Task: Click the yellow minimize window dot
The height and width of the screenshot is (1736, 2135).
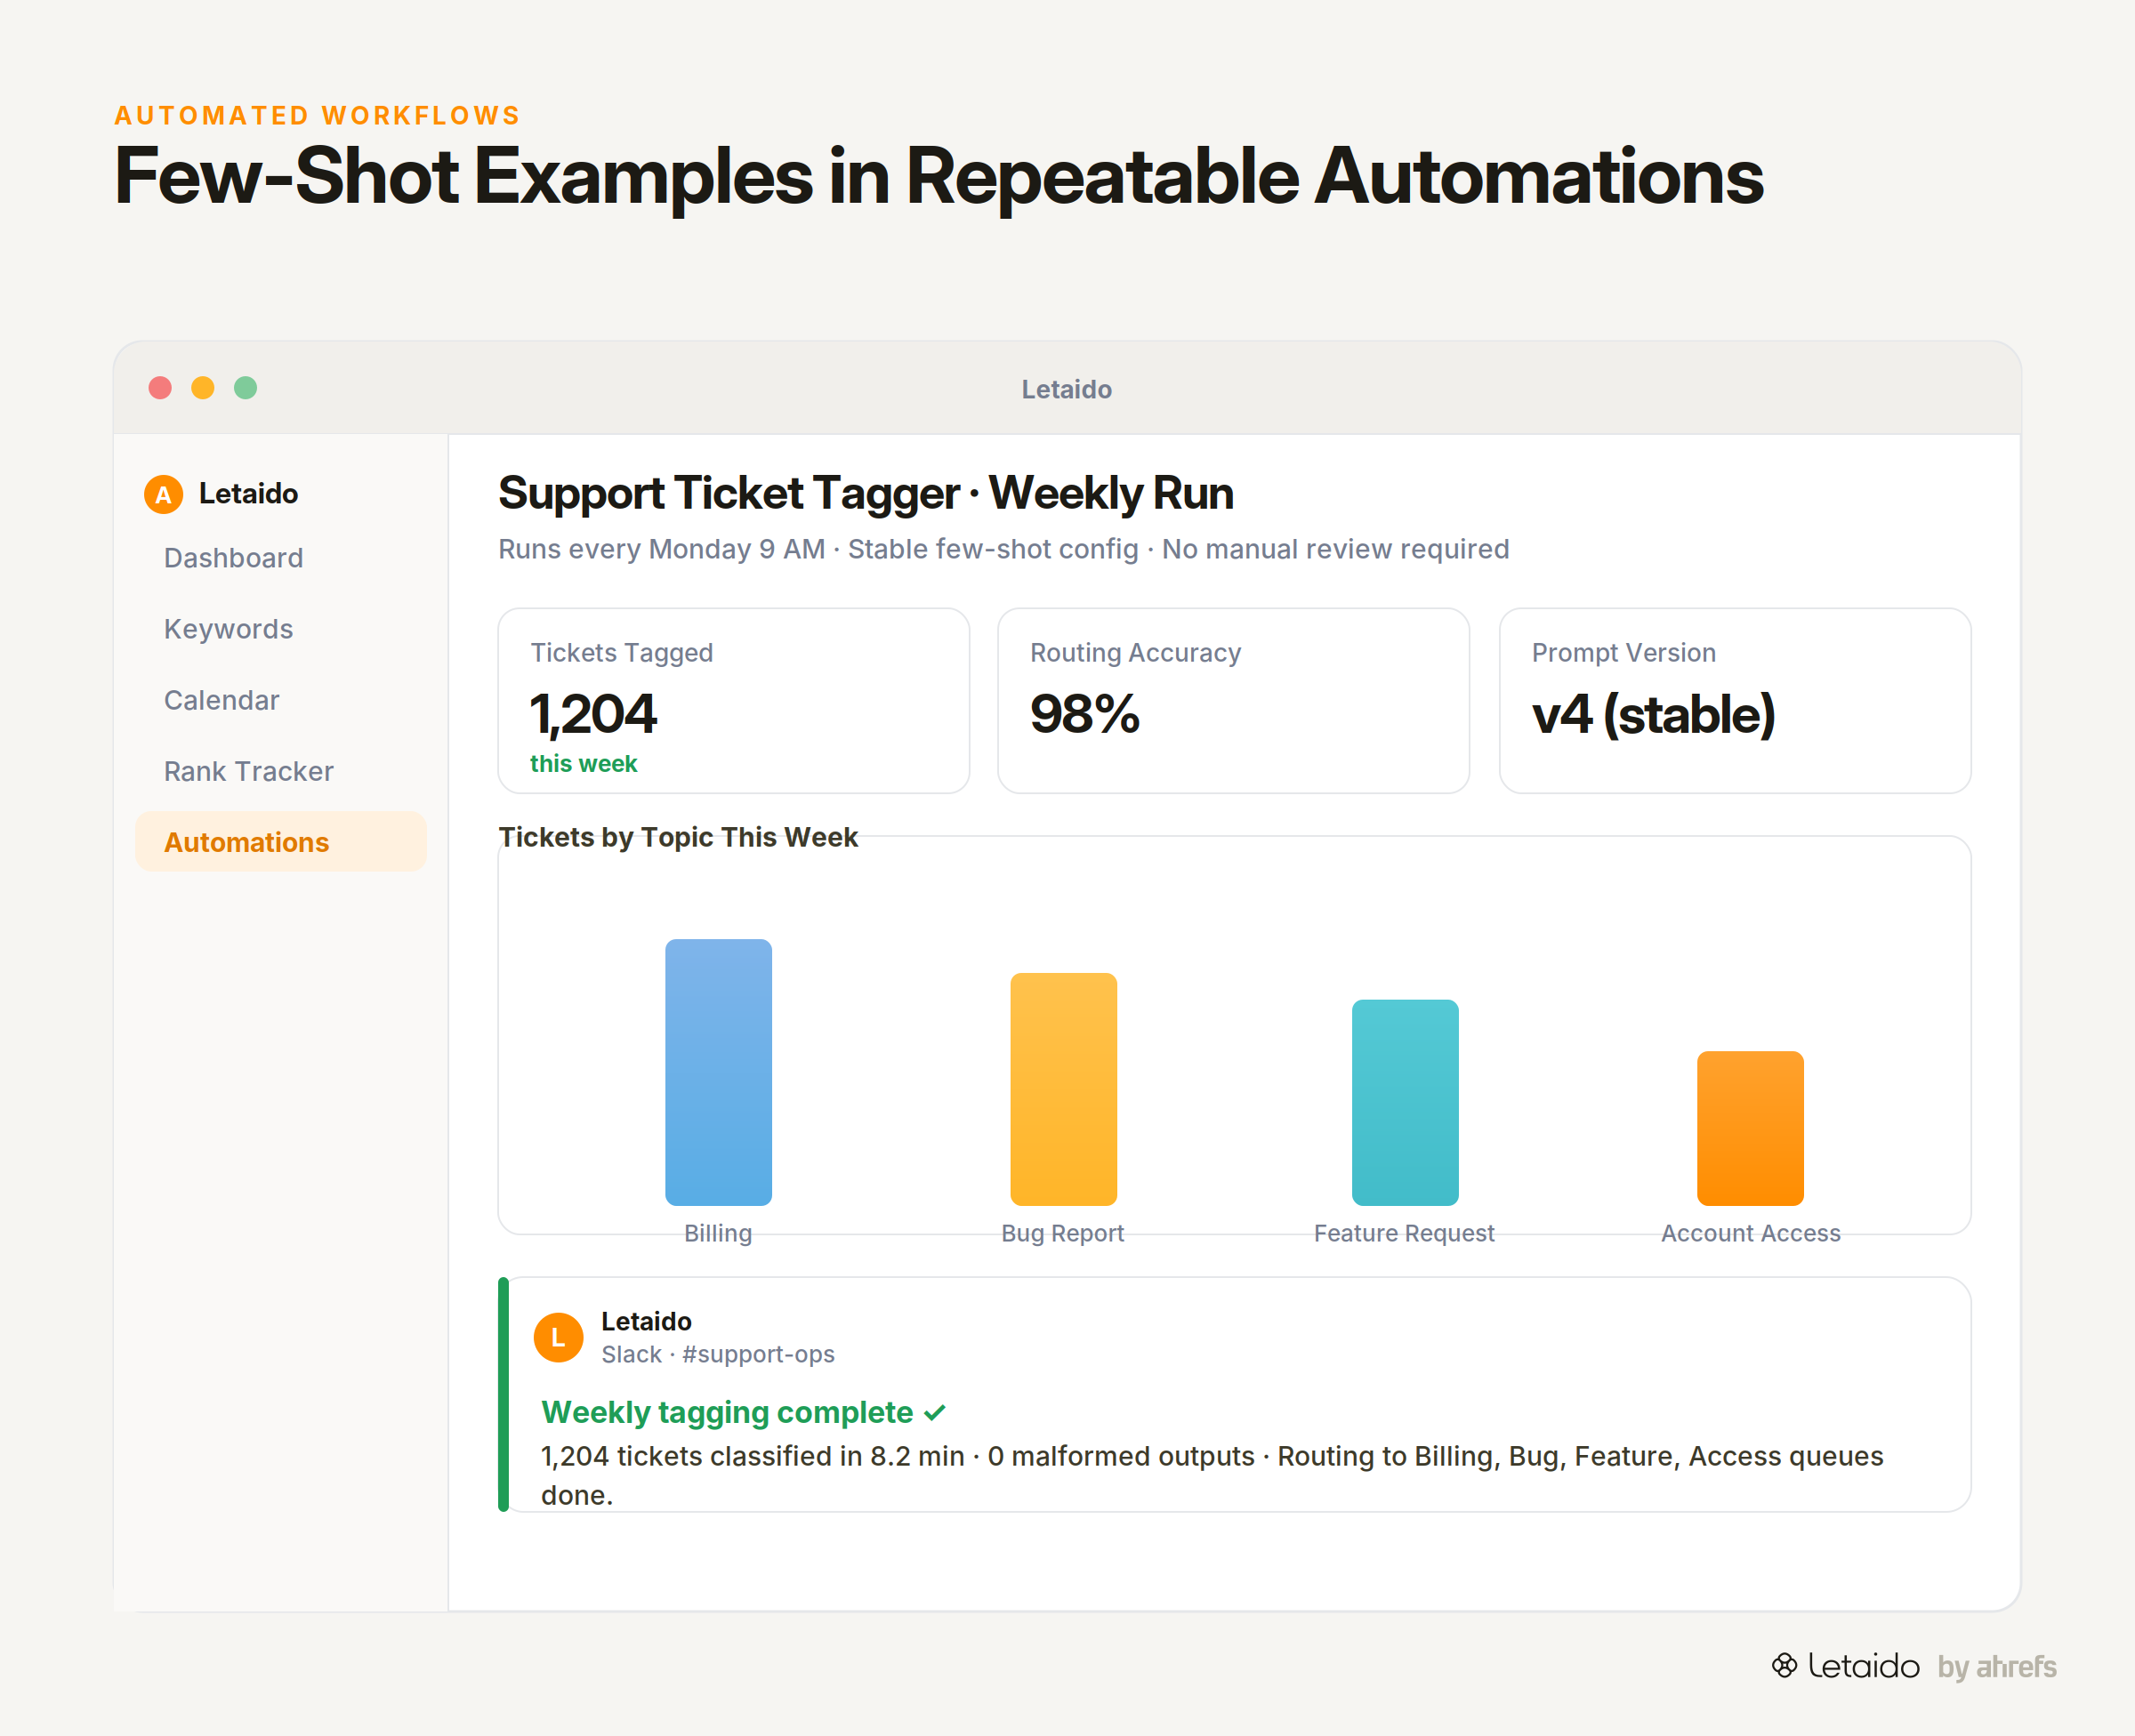Action: (203, 388)
